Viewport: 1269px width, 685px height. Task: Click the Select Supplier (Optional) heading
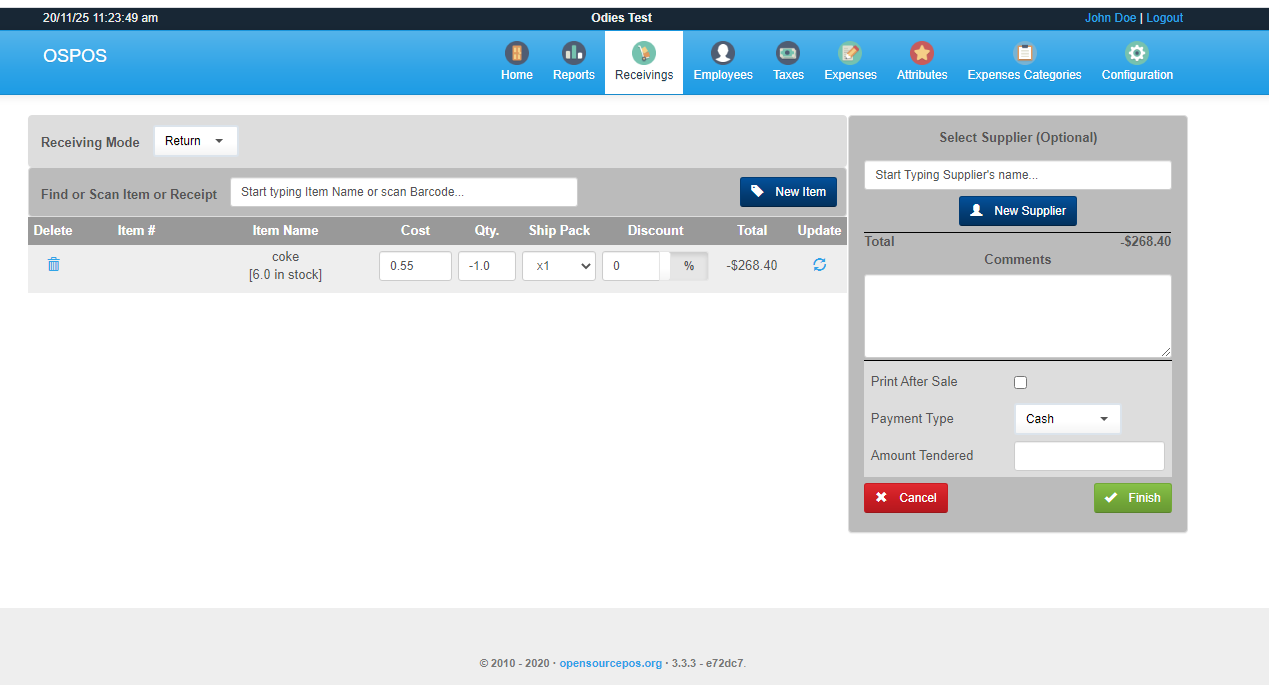point(1018,138)
